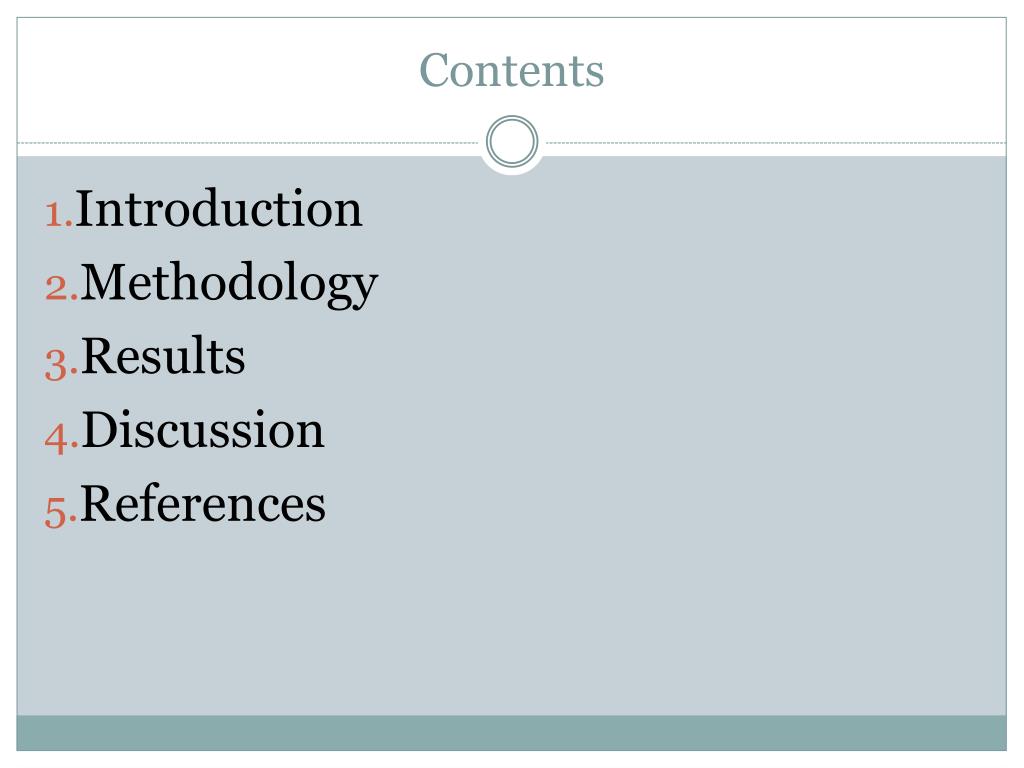
Task: Click the white header area left of Contents
Action: pos(216,72)
